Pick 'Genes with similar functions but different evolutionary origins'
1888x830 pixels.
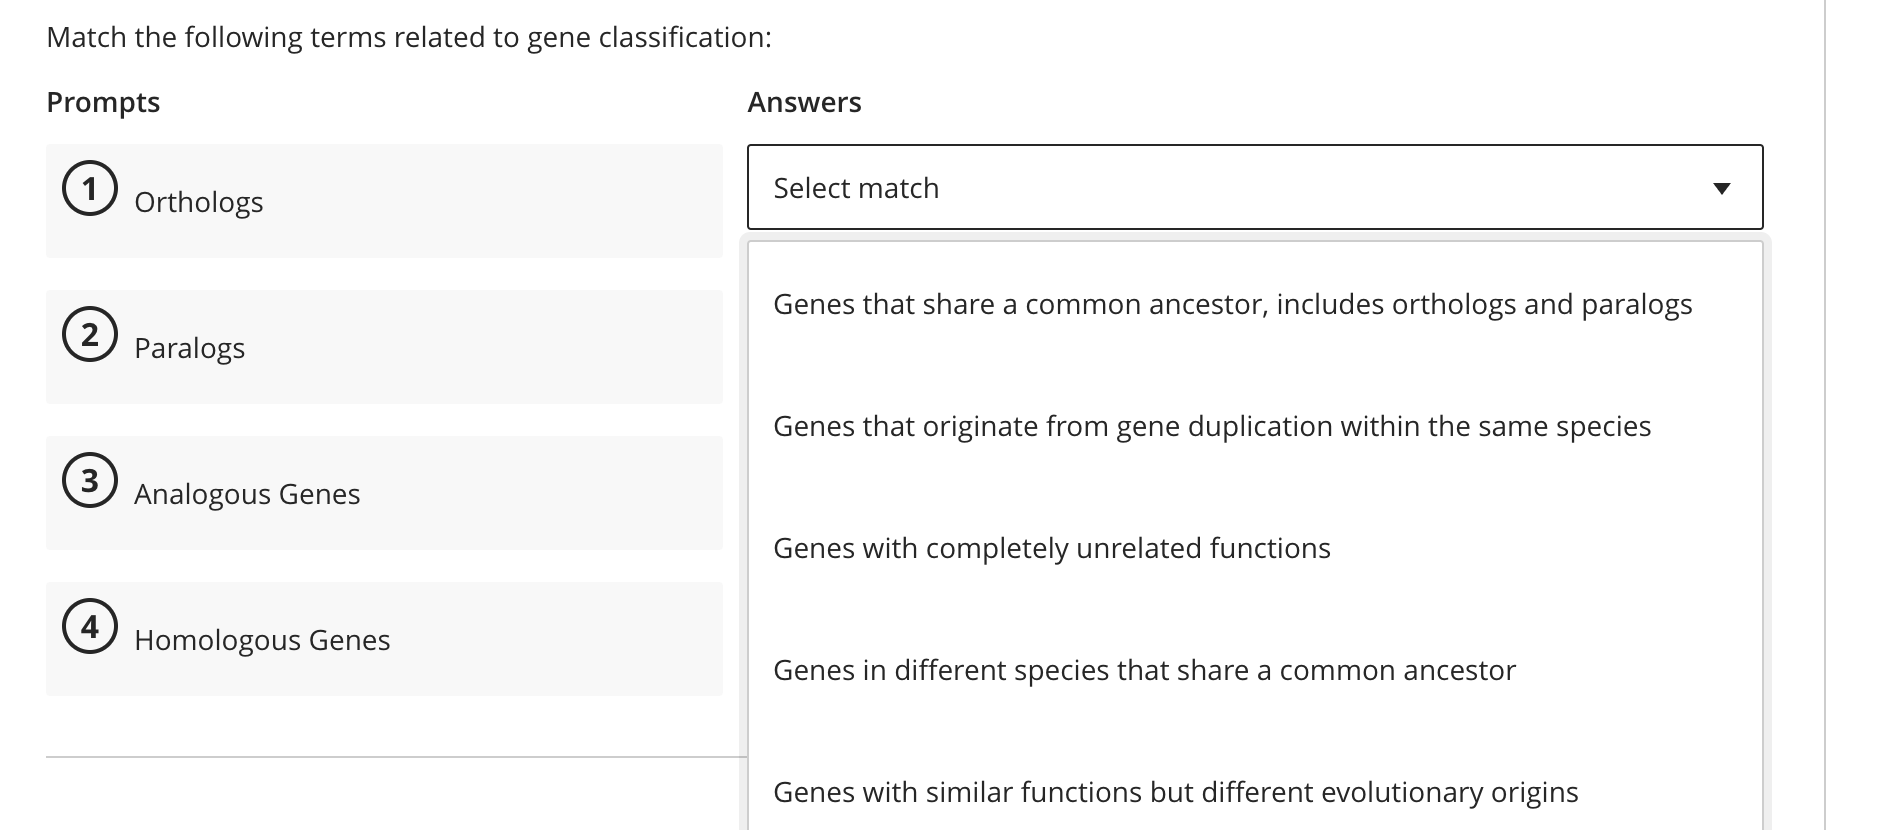point(1176,792)
